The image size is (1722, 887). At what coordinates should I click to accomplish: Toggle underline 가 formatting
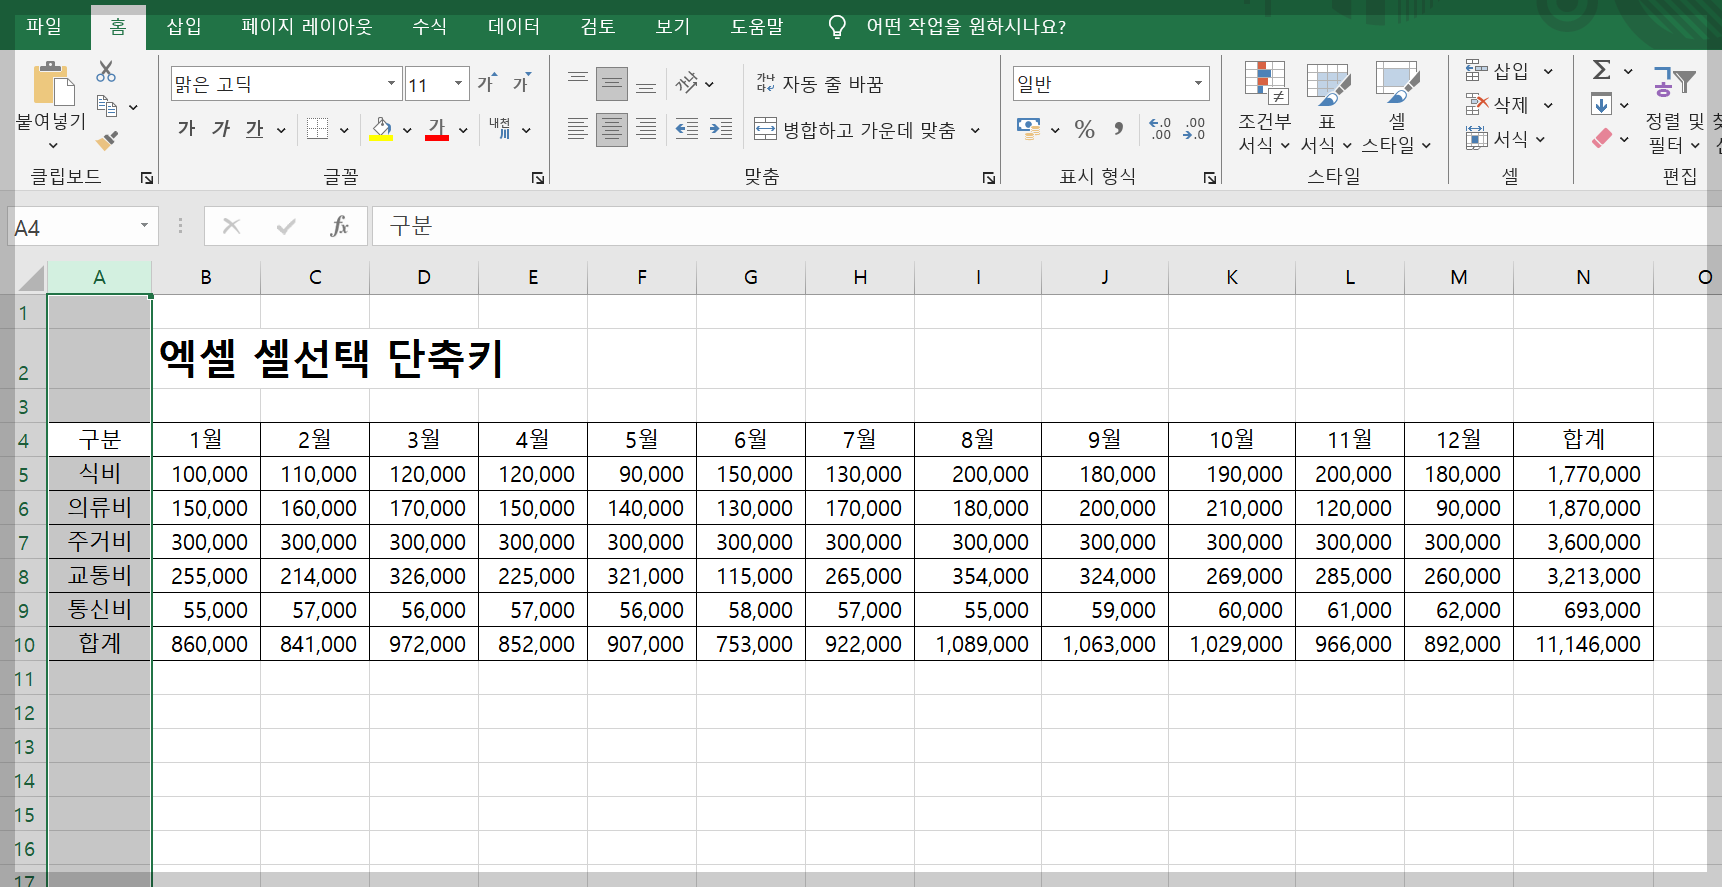coord(254,129)
